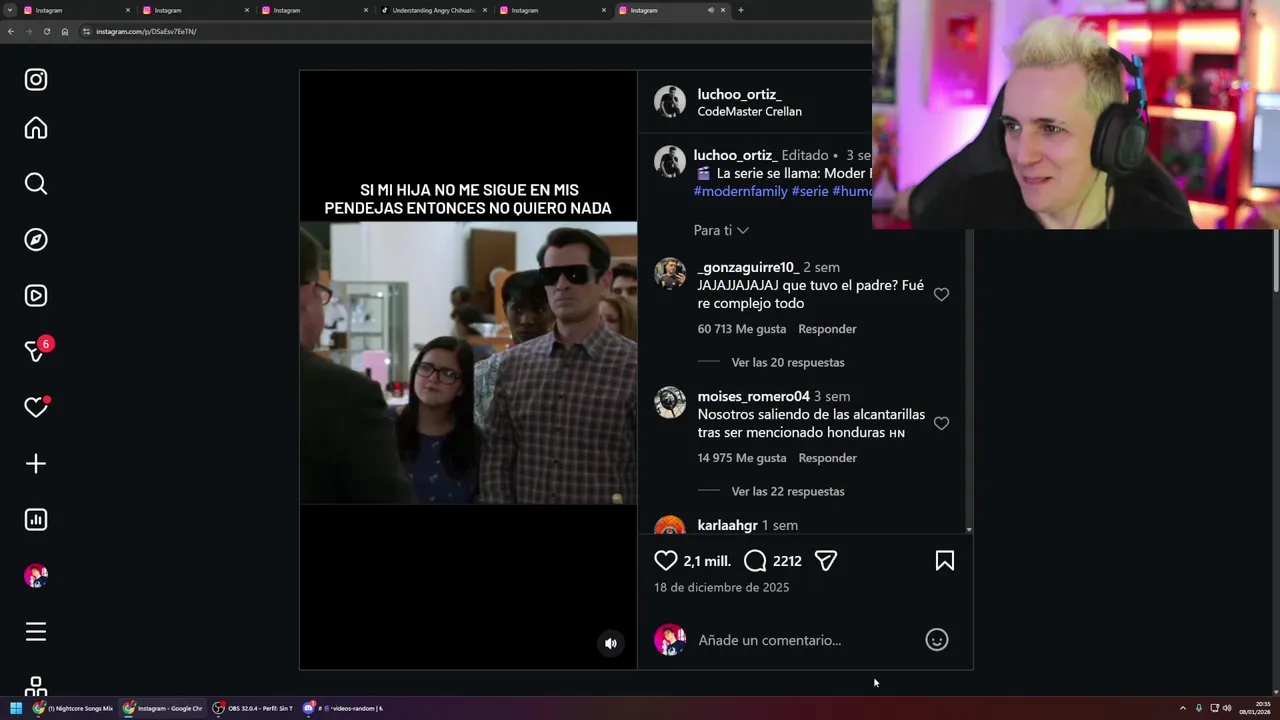Reply to moises_romero04's comment
Viewport: 1280px width, 720px height.
pos(827,458)
